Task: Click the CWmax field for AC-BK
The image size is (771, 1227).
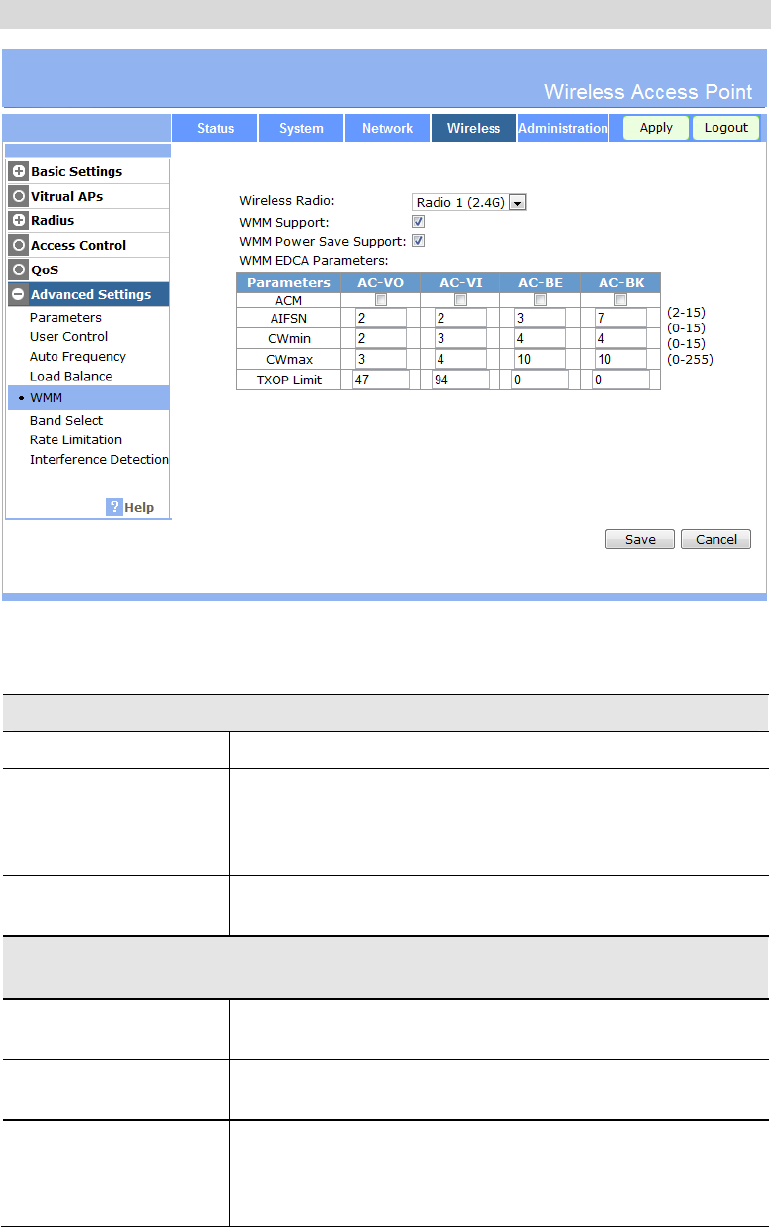Action: tap(620, 359)
